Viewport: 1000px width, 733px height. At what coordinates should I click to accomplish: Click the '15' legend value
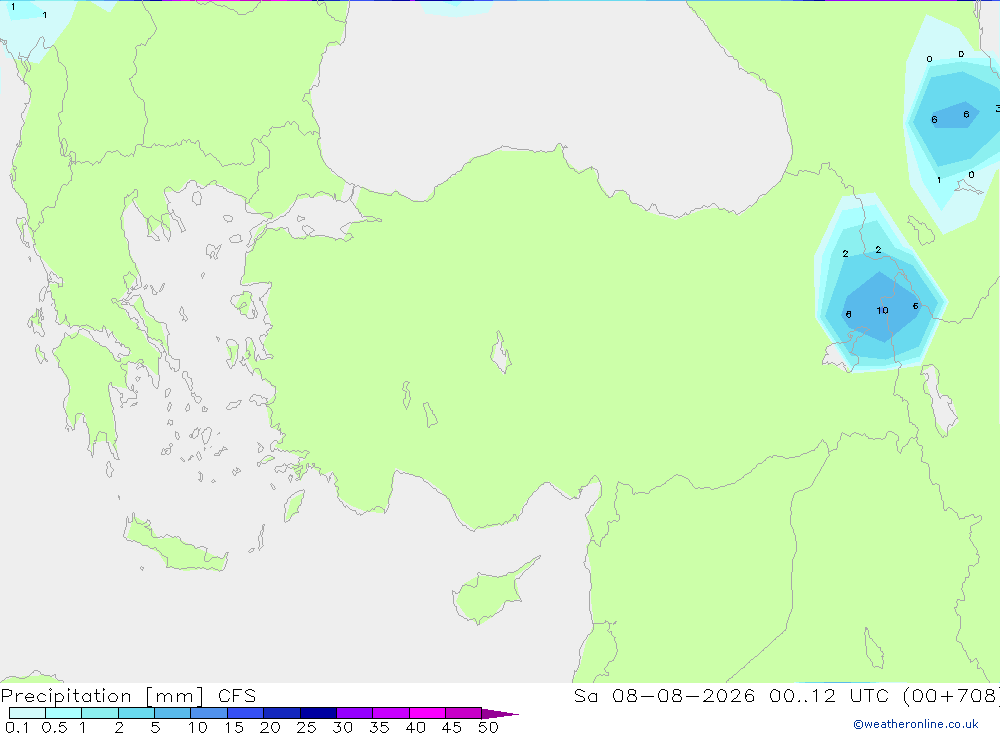coord(233,727)
